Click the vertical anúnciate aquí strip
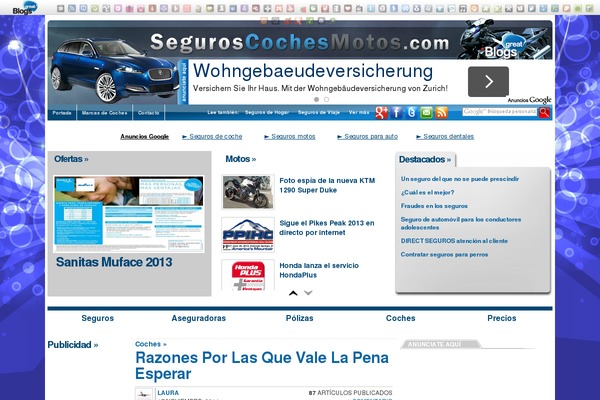This screenshot has height=400, width=600. [x=184, y=82]
